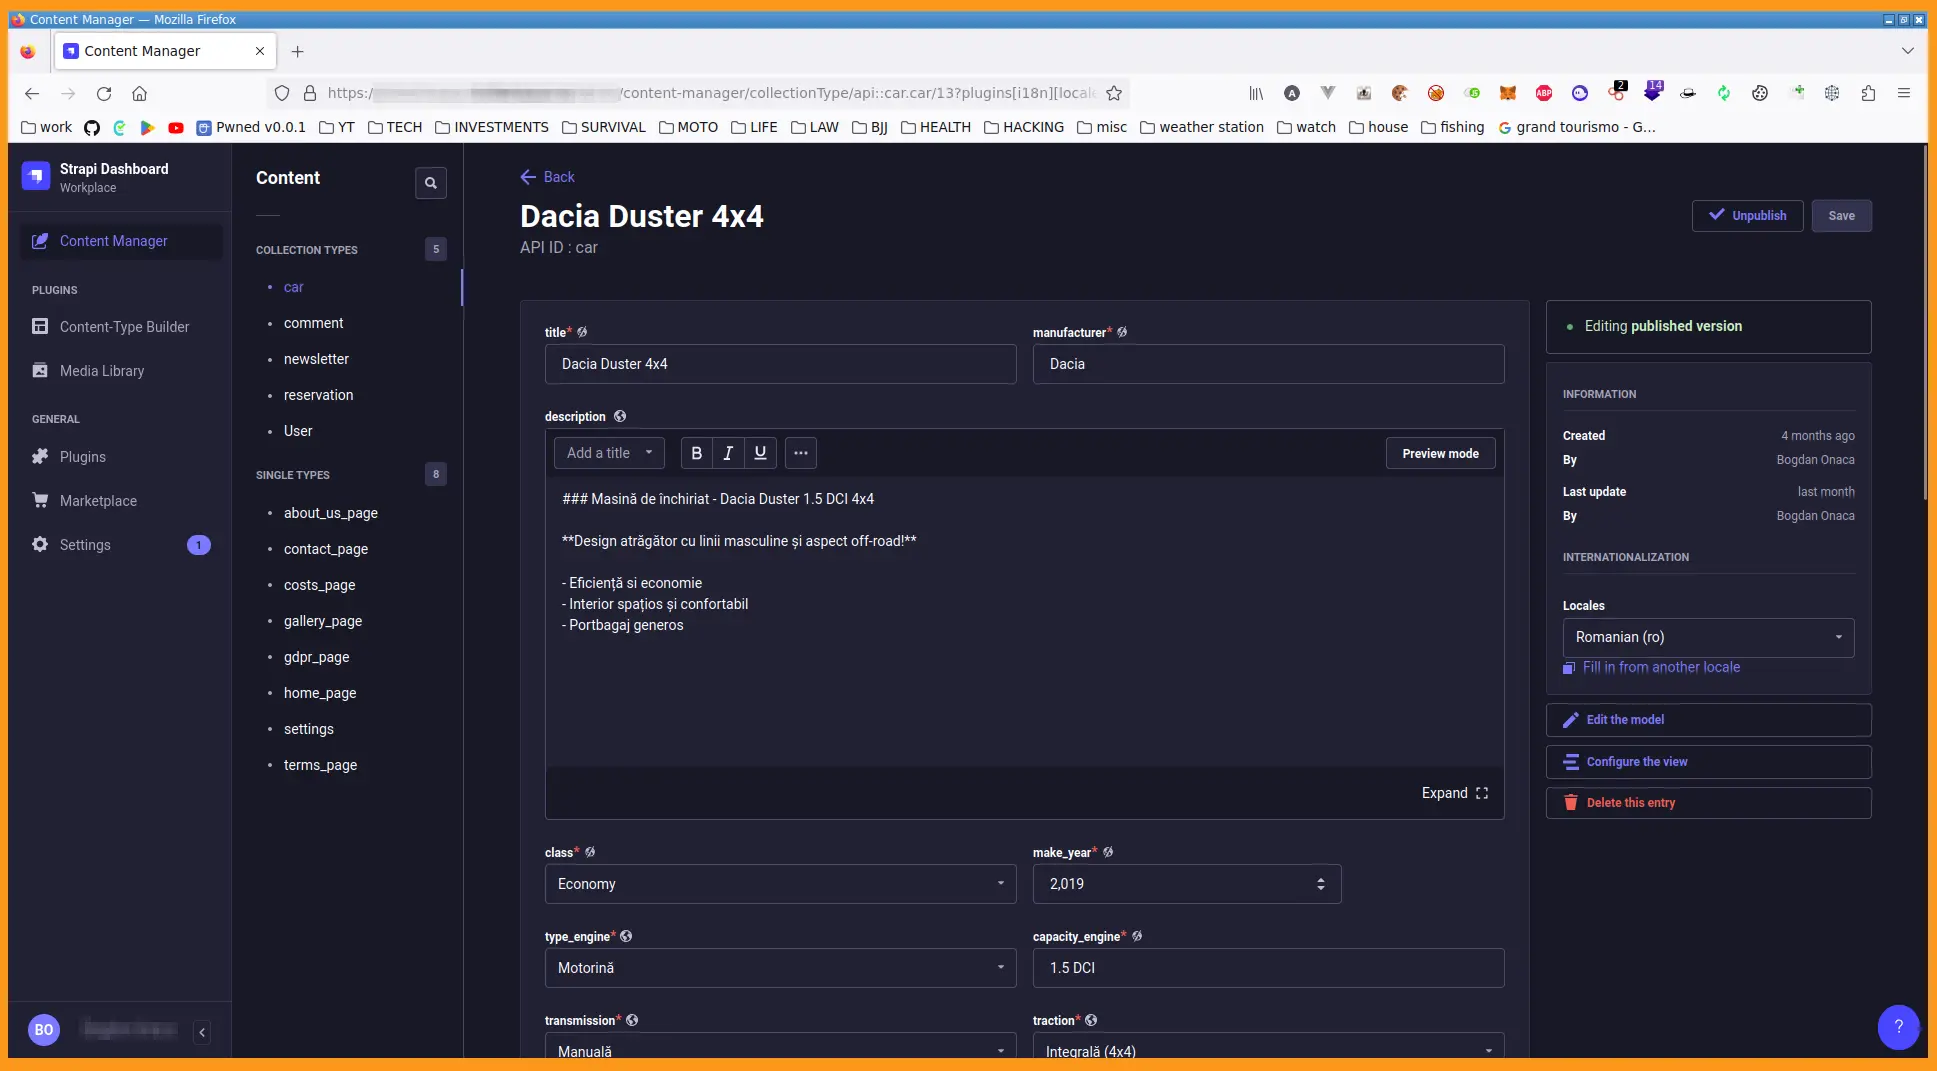Expand the description editor

[x=1455, y=793]
